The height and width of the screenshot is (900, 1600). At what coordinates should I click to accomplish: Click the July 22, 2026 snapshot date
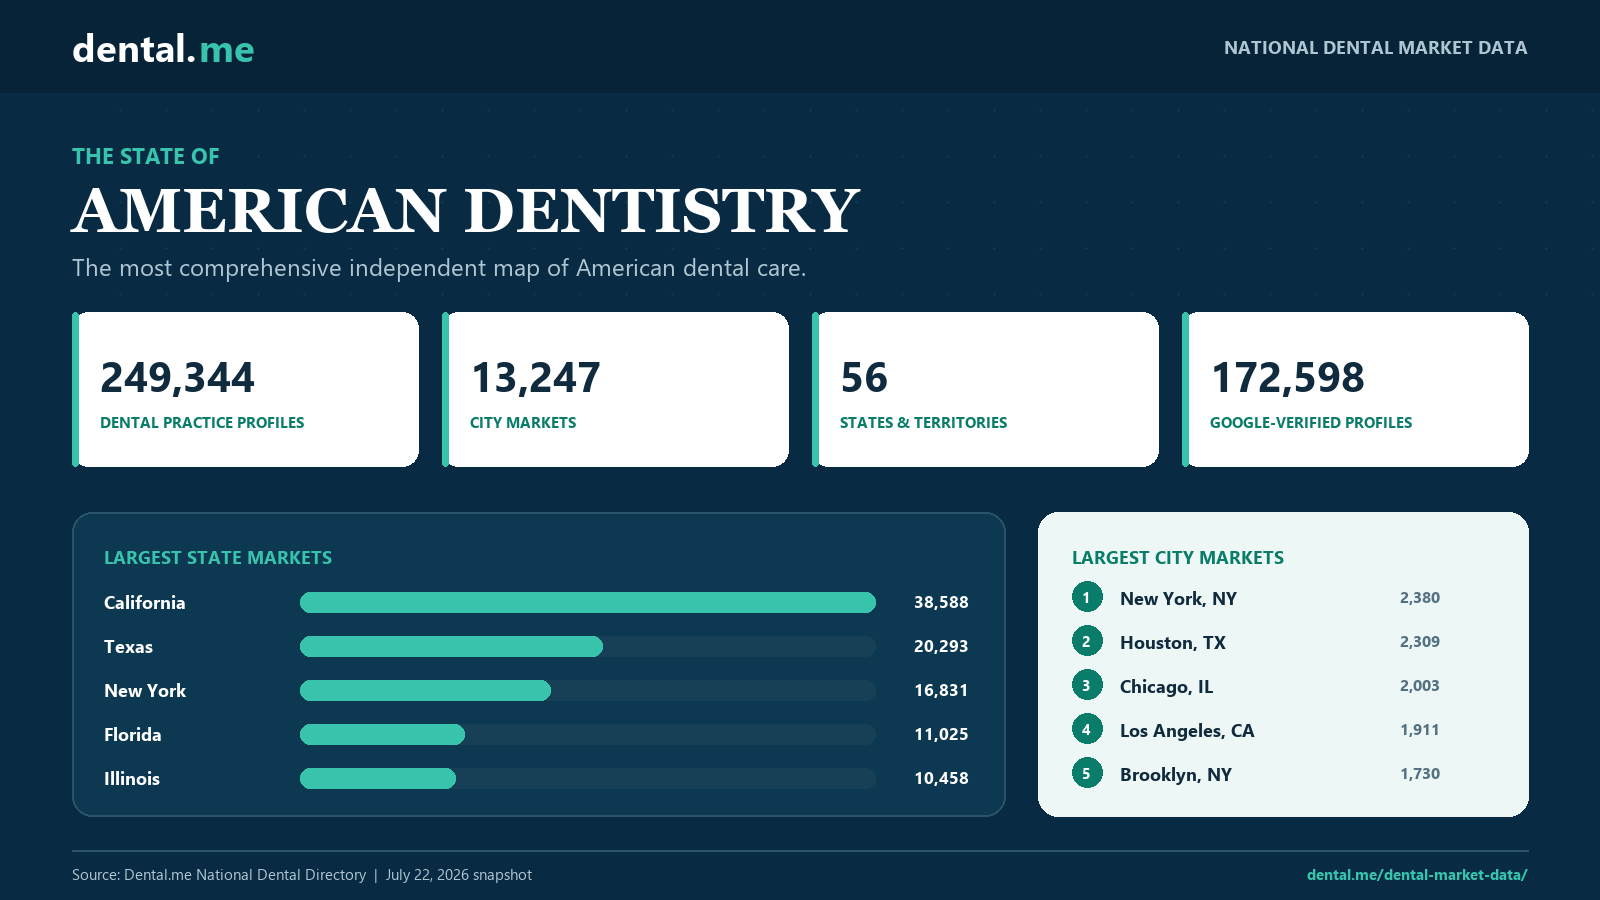pos(459,875)
